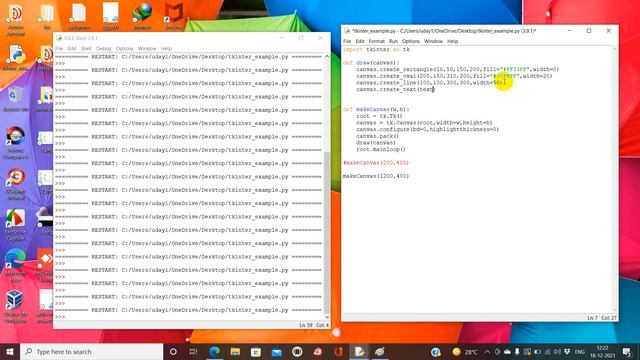Click the canvas.create_line code line
The image size is (640, 360).
(429, 82)
